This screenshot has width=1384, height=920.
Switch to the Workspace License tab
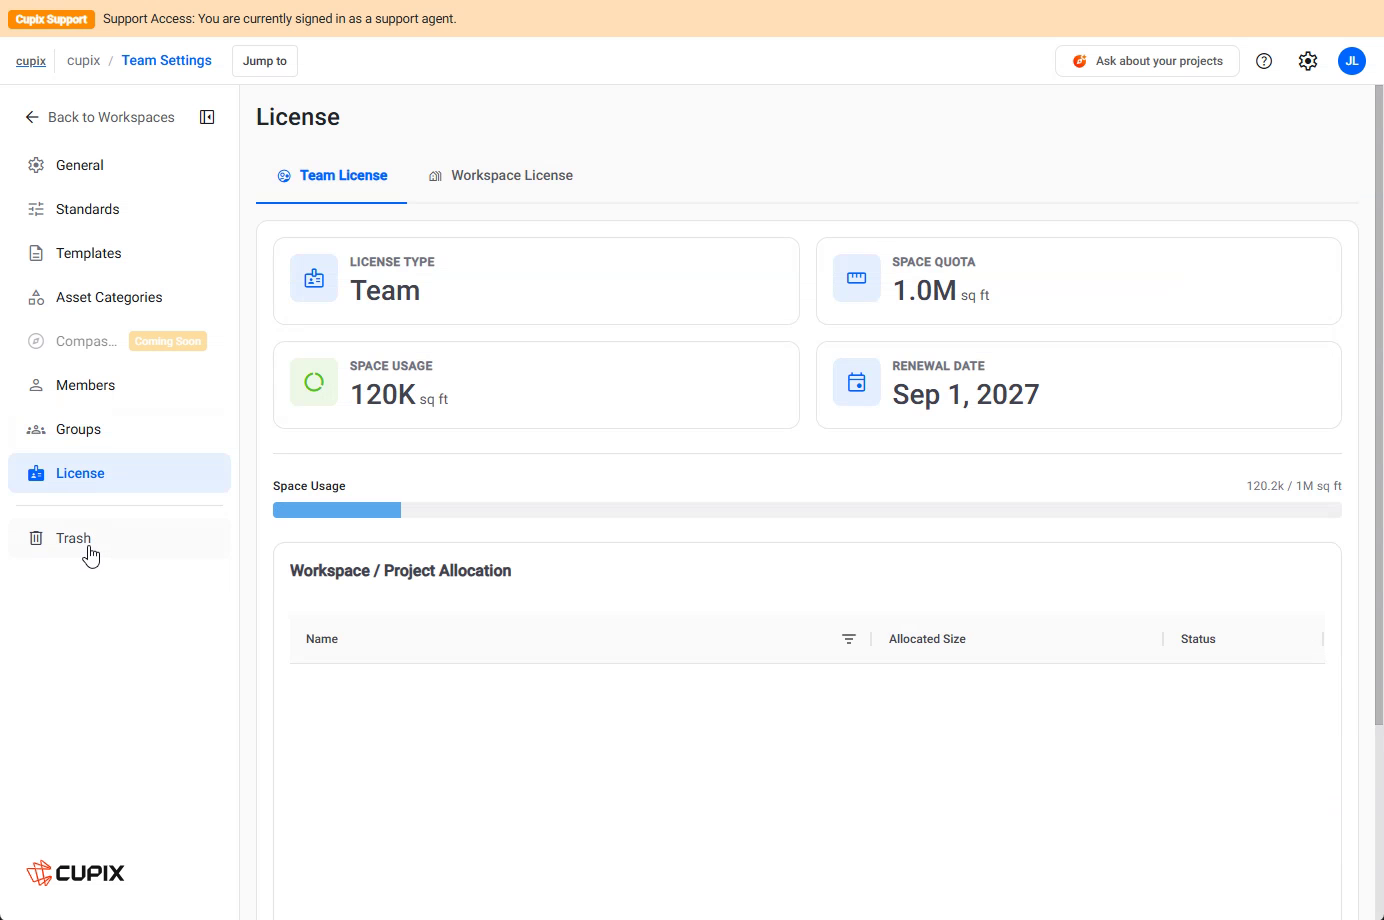coord(501,175)
